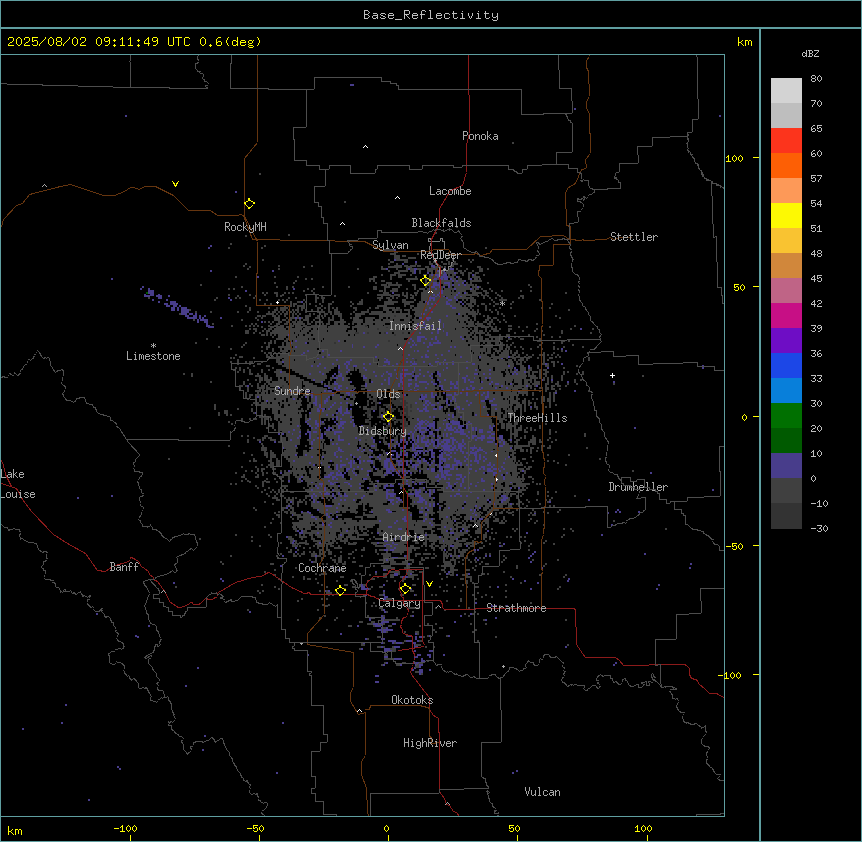The width and height of the screenshot is (862, 842).
Task: Click the purple echo streak northwest of Limestone
Action: click(x=177, y=307)
